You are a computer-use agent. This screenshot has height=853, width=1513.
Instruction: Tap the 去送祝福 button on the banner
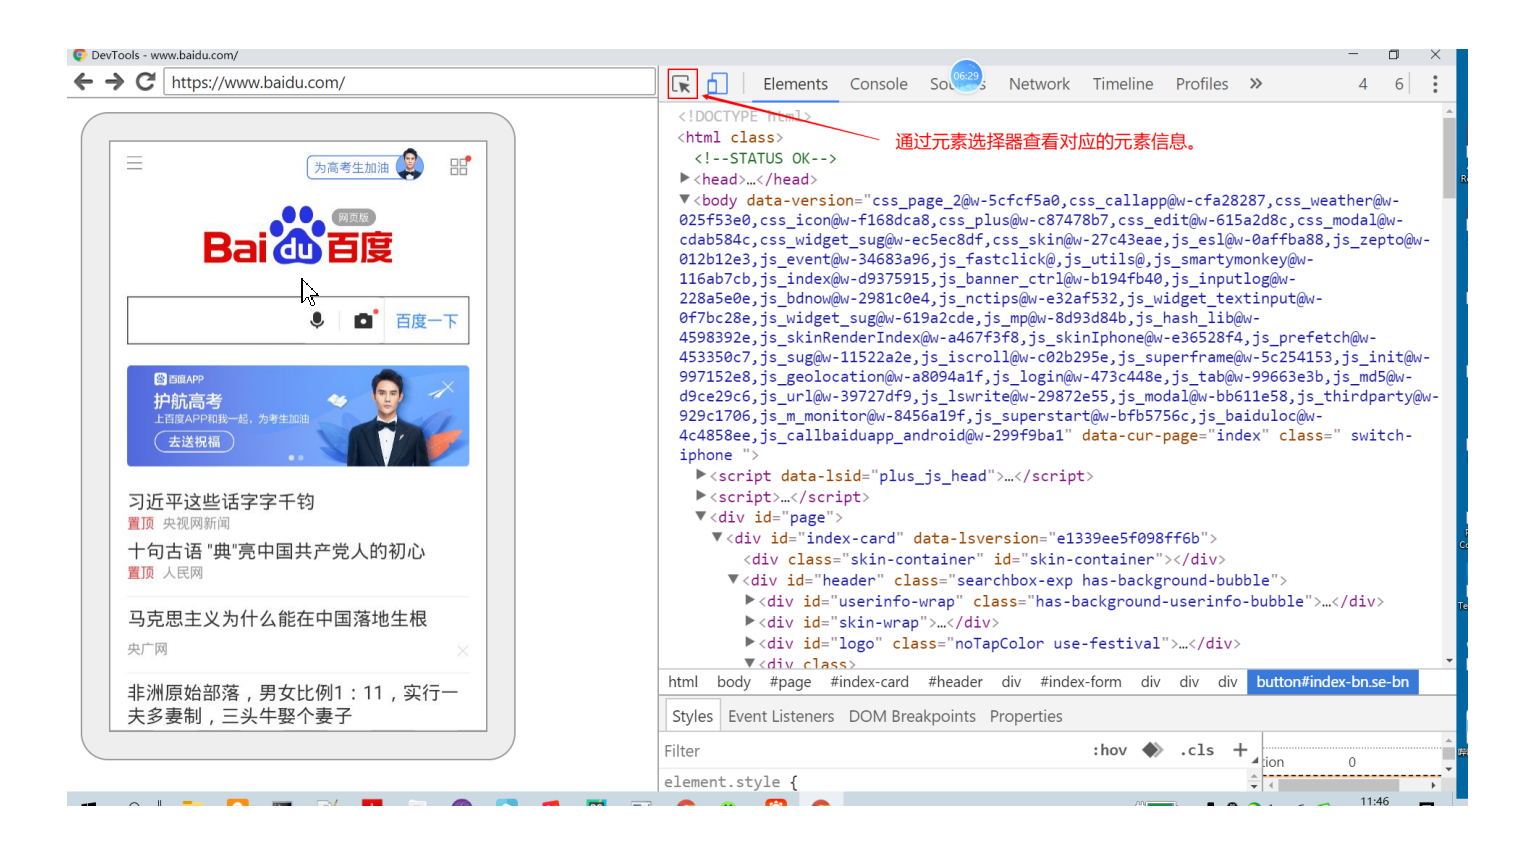(194, 442)
